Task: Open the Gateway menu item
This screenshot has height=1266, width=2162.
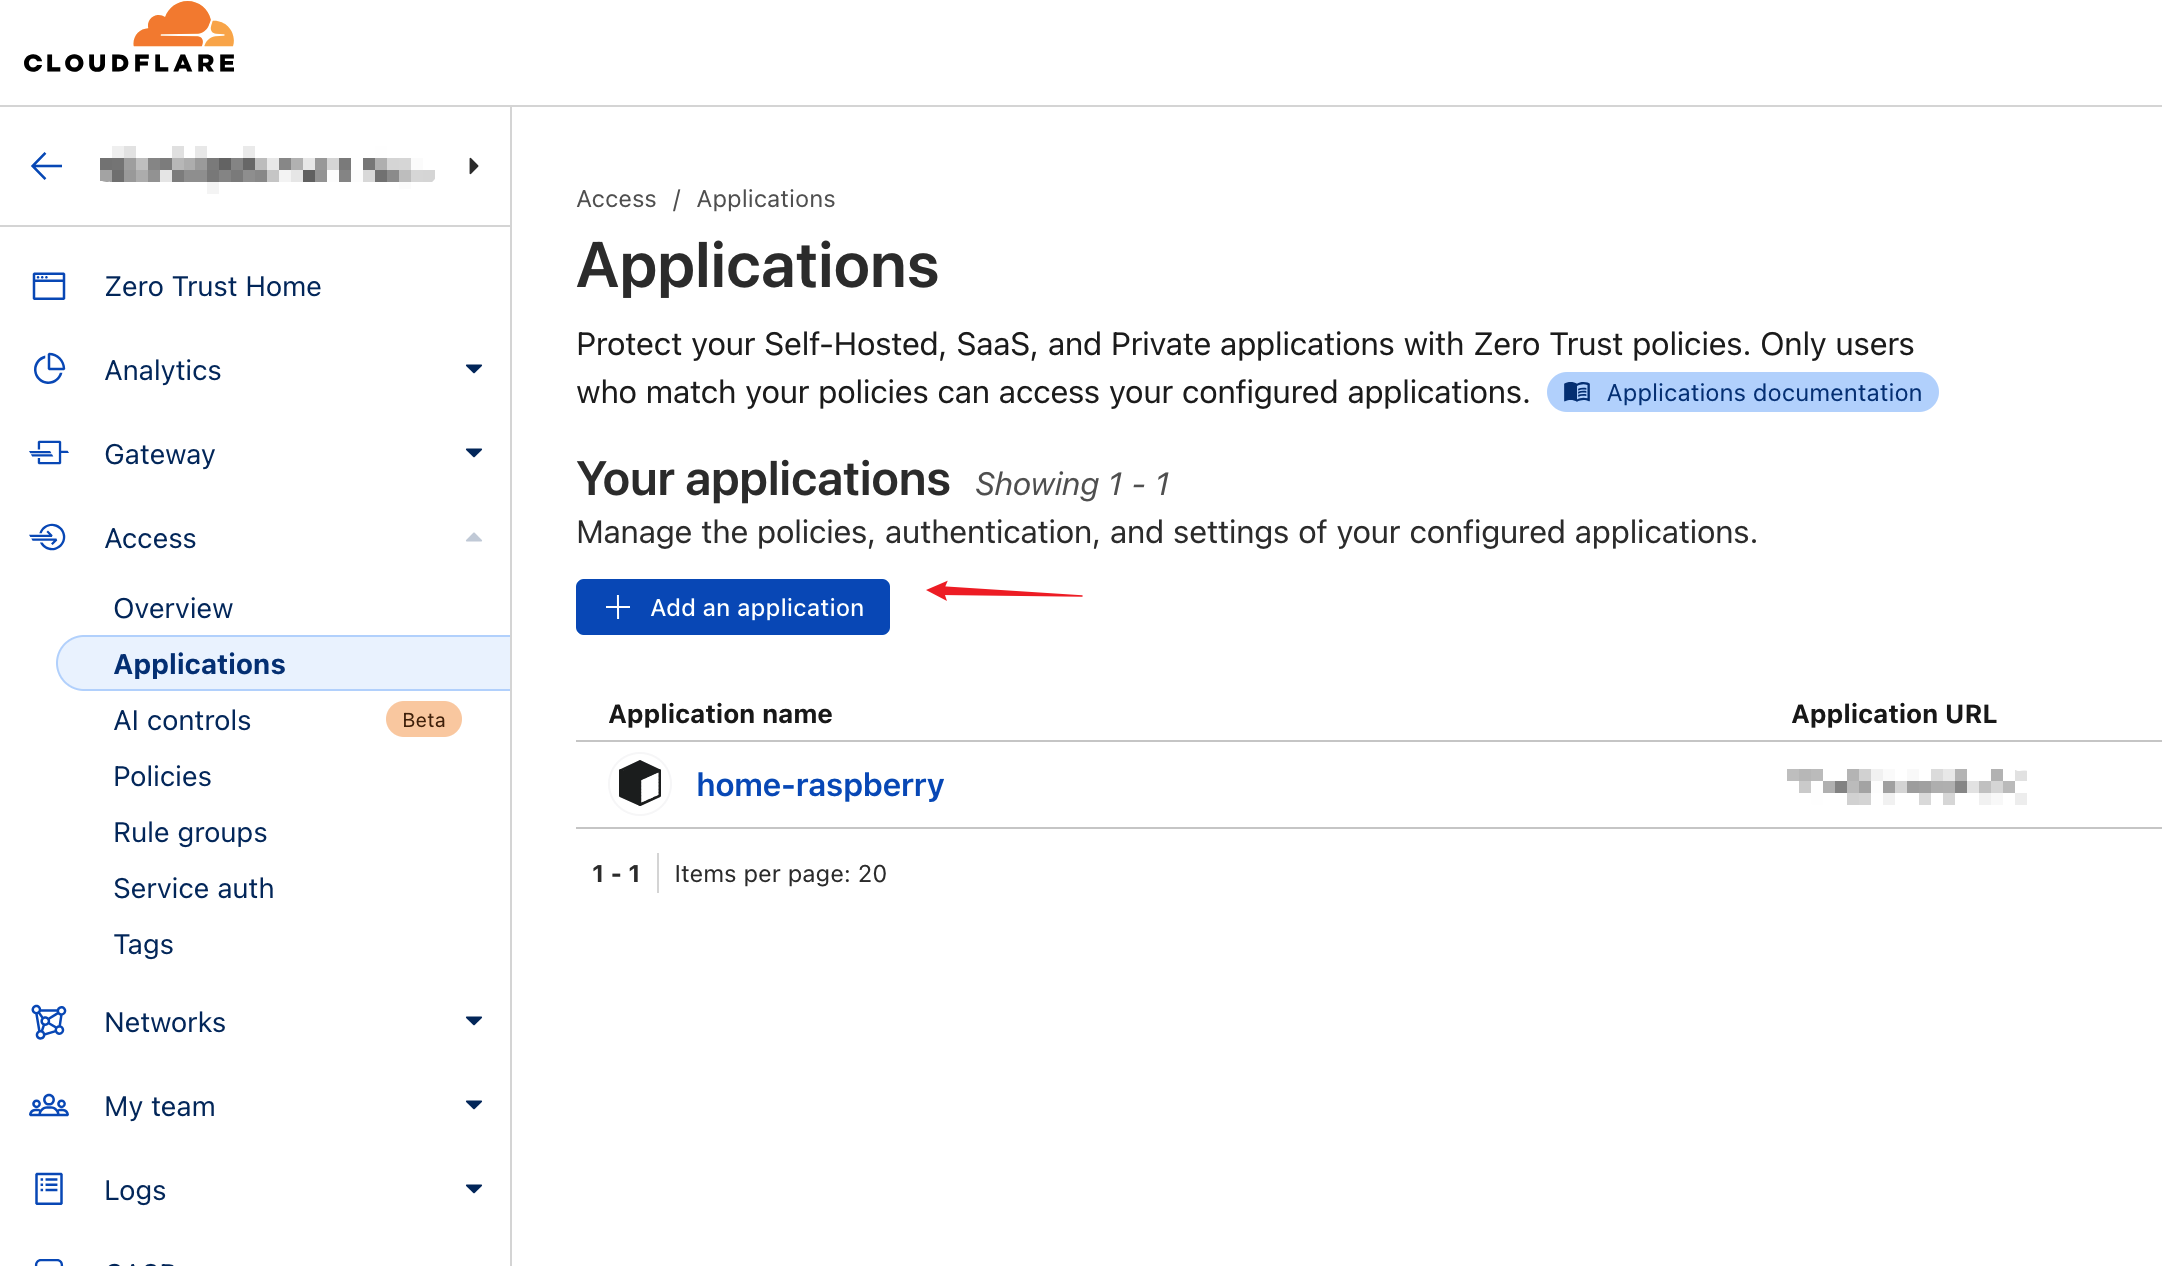Action: coord(160,454)
